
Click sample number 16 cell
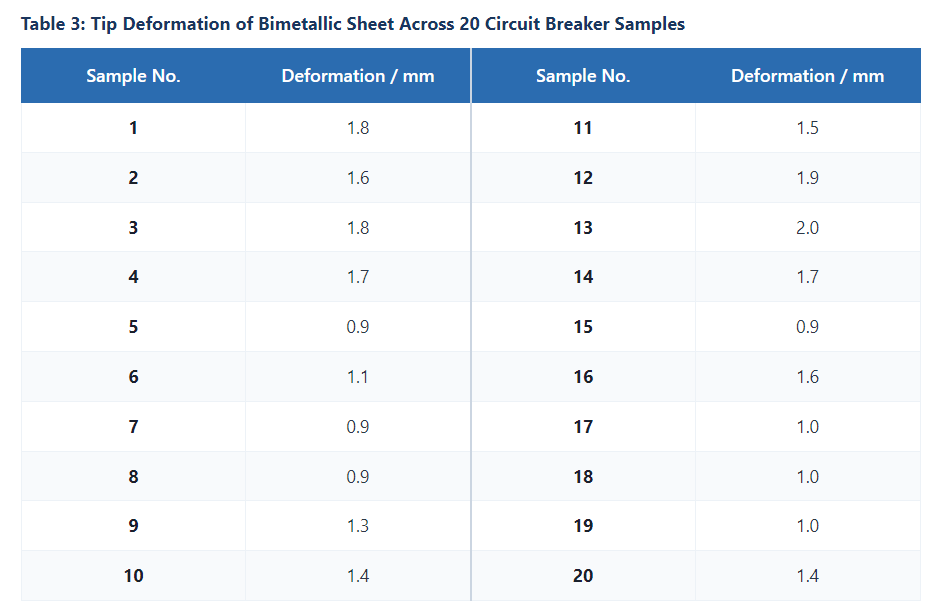tap(583, 377)
